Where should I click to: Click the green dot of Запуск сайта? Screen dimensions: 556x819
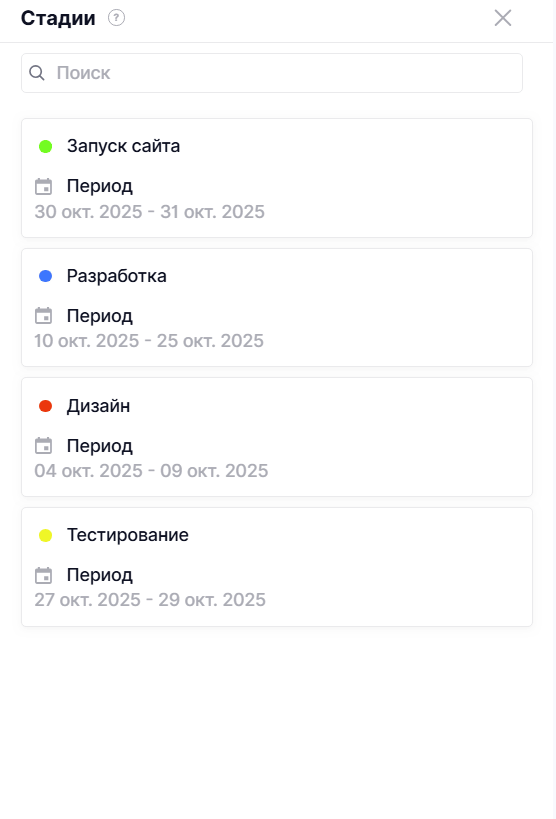click(45, 147)
